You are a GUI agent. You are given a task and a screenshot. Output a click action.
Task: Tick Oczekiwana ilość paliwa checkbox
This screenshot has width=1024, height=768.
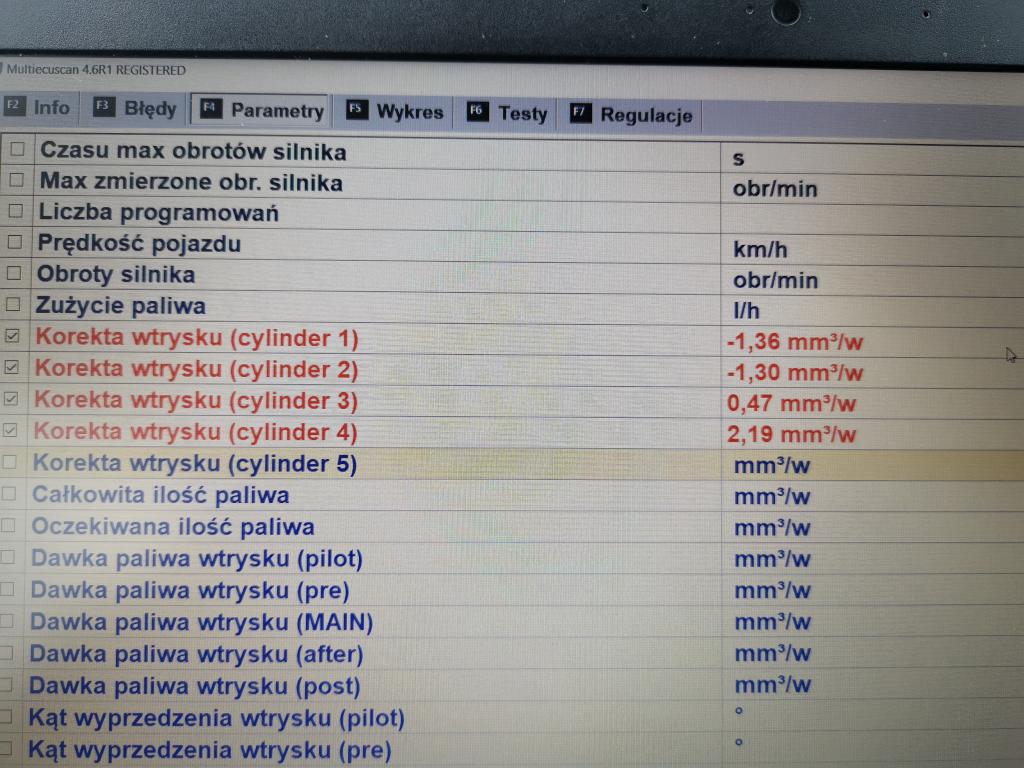point(8,525)
